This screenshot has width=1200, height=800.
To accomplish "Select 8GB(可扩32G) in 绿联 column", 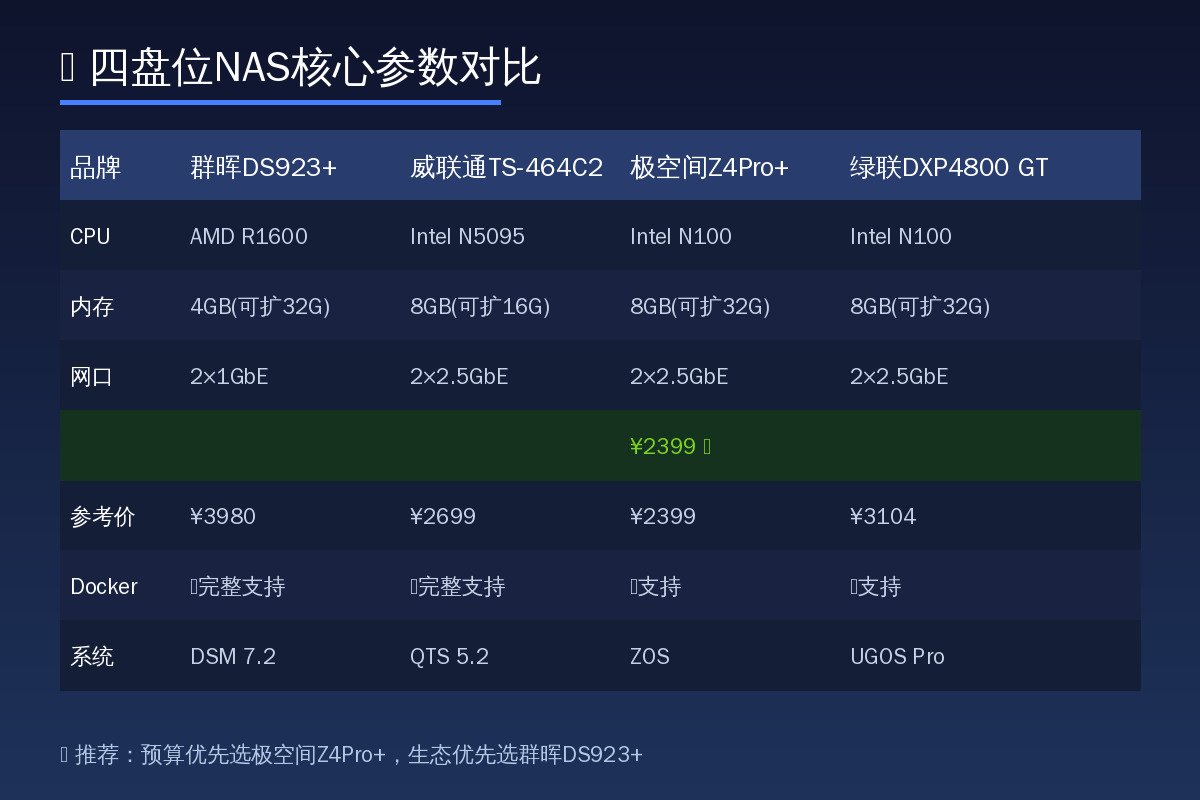I will [920, 307].
